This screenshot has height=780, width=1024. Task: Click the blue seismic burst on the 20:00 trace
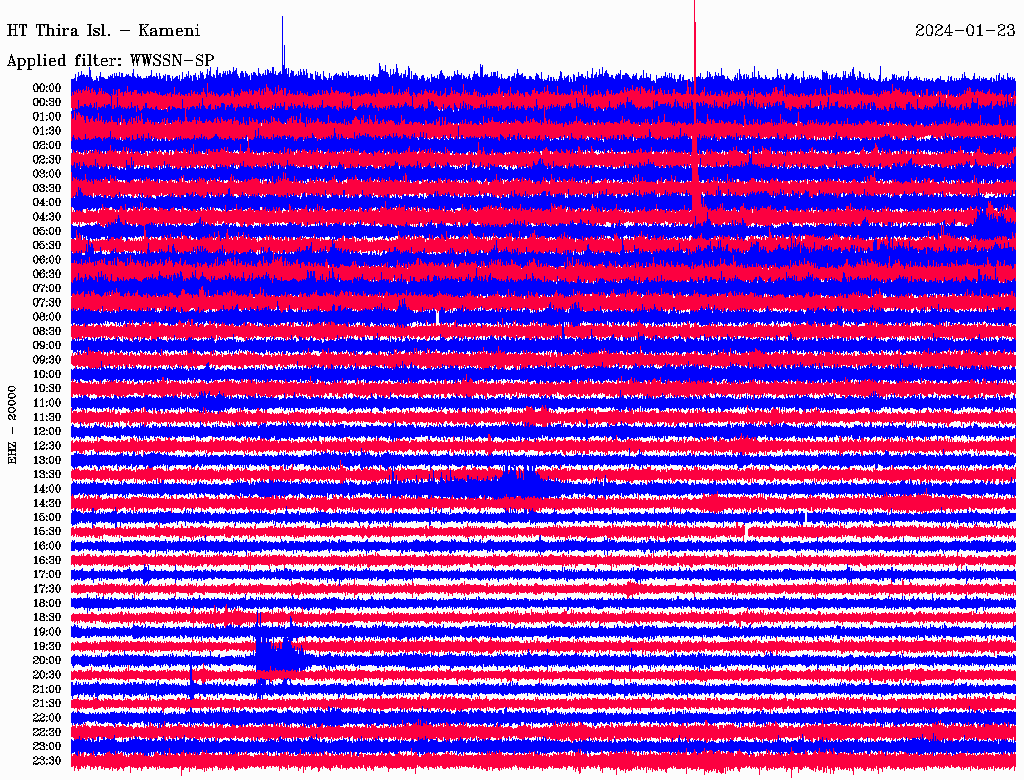tap(280, 653)
